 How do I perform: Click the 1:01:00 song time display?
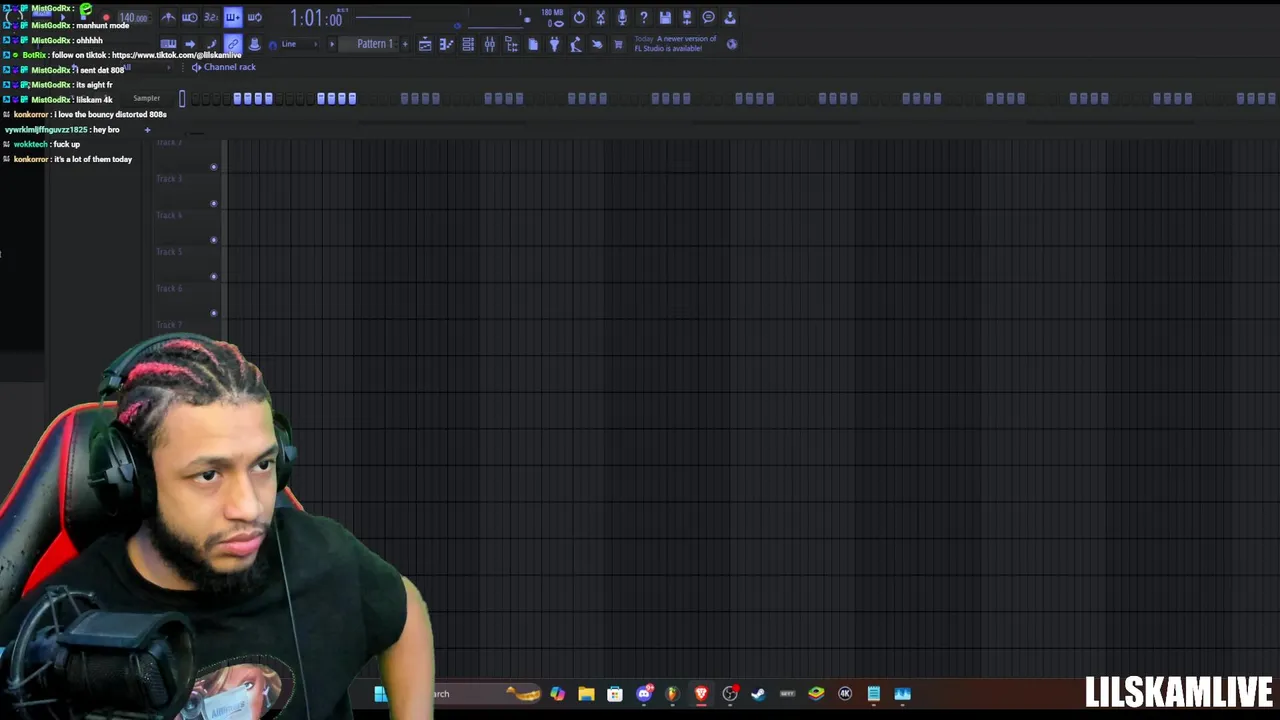(x=316, y=18)
